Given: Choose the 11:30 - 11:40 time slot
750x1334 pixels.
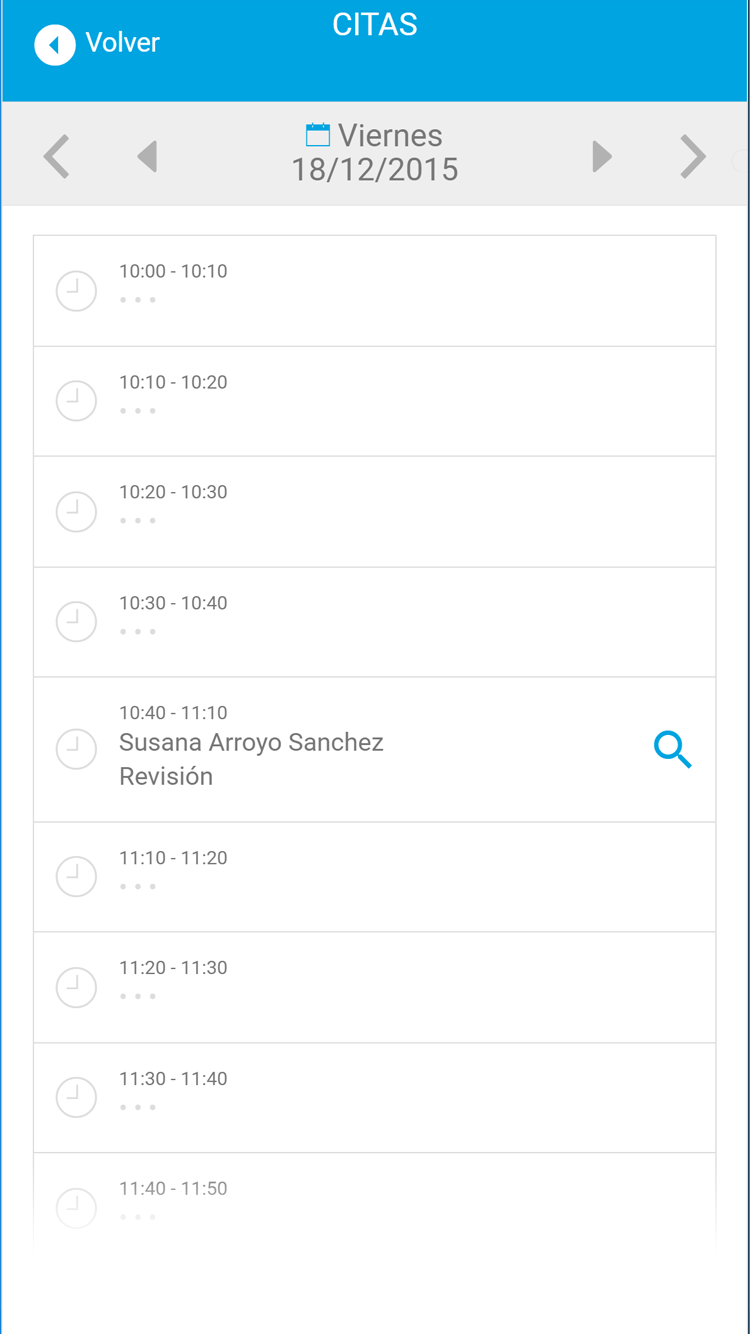Looking at the screenshot, I should click(x=374, y=1098).
